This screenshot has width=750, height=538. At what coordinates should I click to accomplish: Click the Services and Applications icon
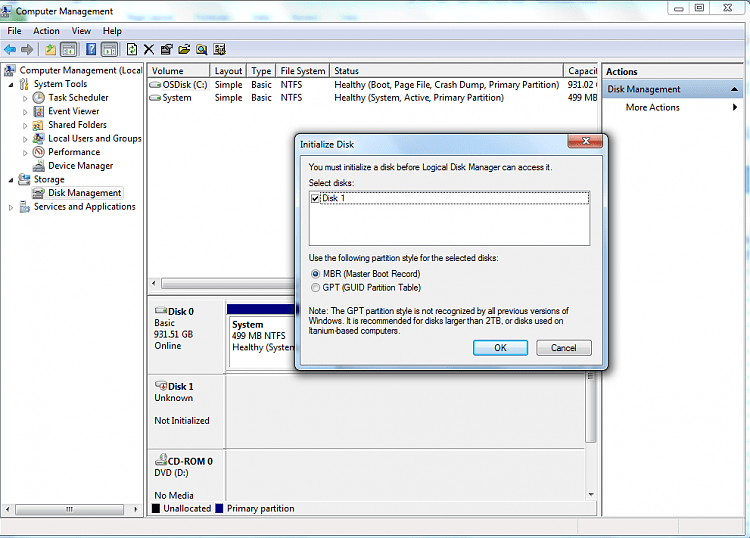(24, 207)
